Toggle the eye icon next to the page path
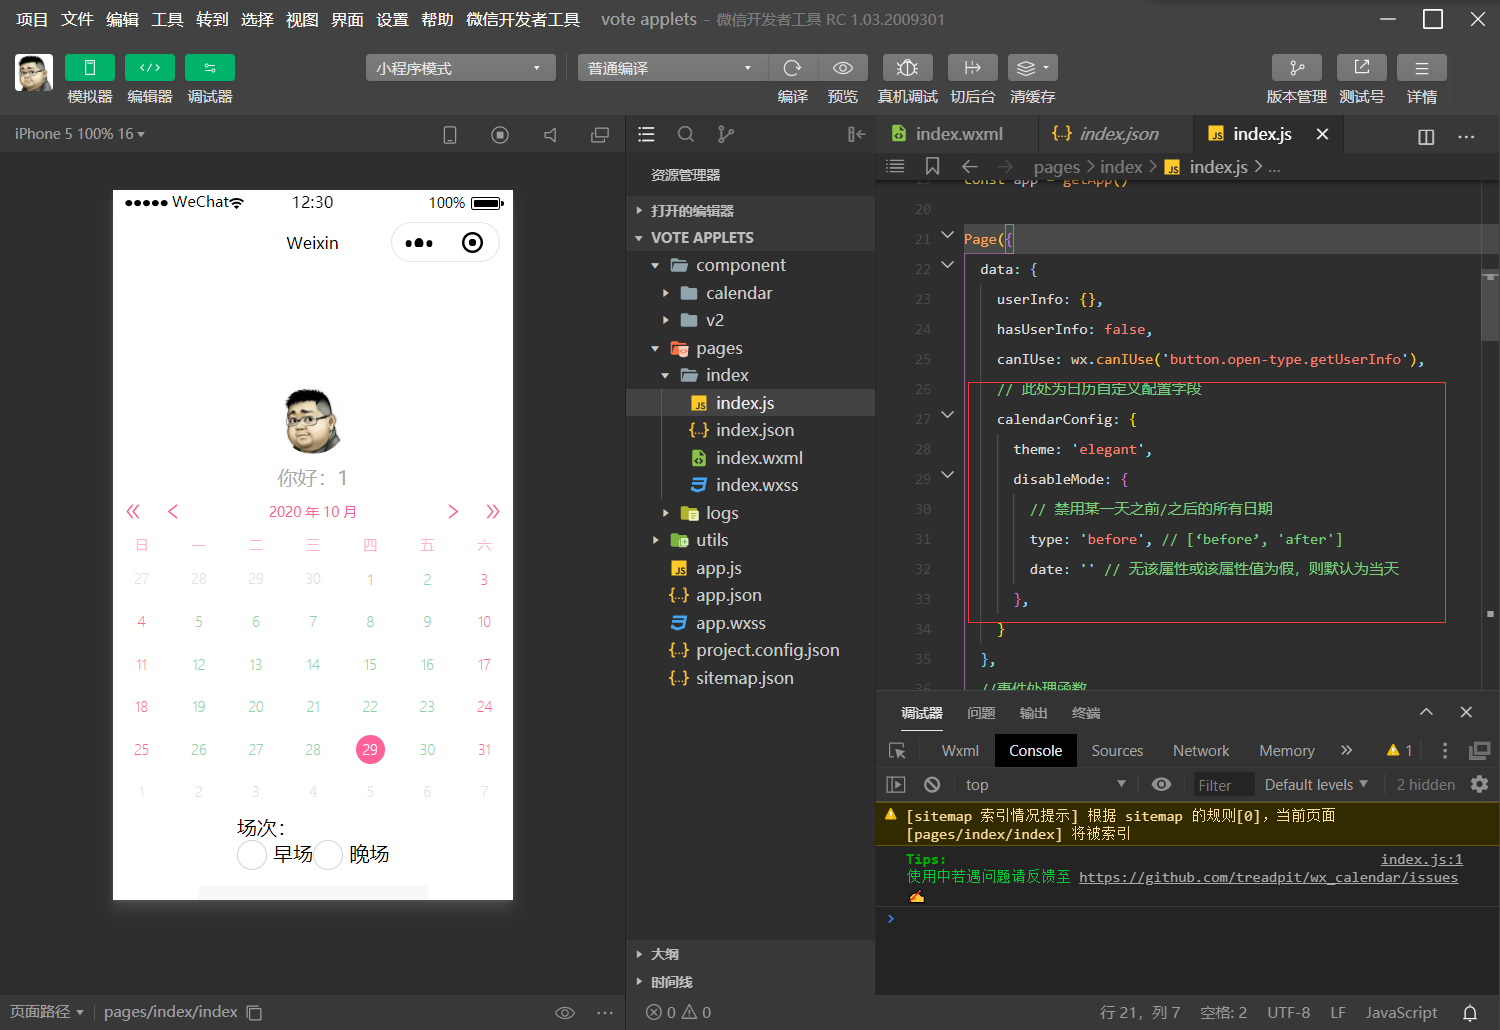The width and height of the screenshot is (1500, 1030). point(565,1012)
